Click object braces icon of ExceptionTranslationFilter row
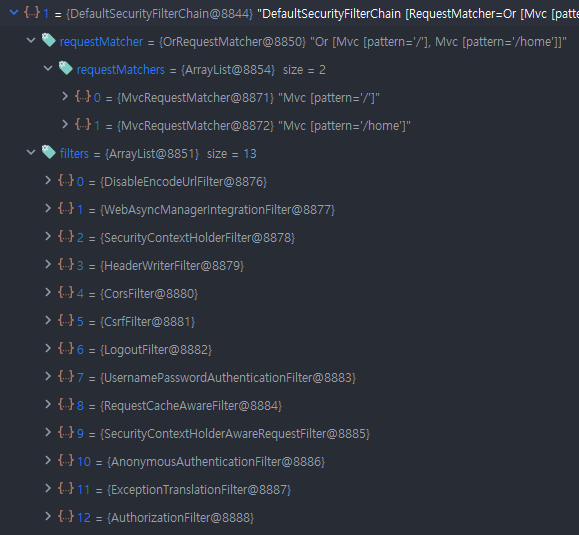 coord(66,488)
